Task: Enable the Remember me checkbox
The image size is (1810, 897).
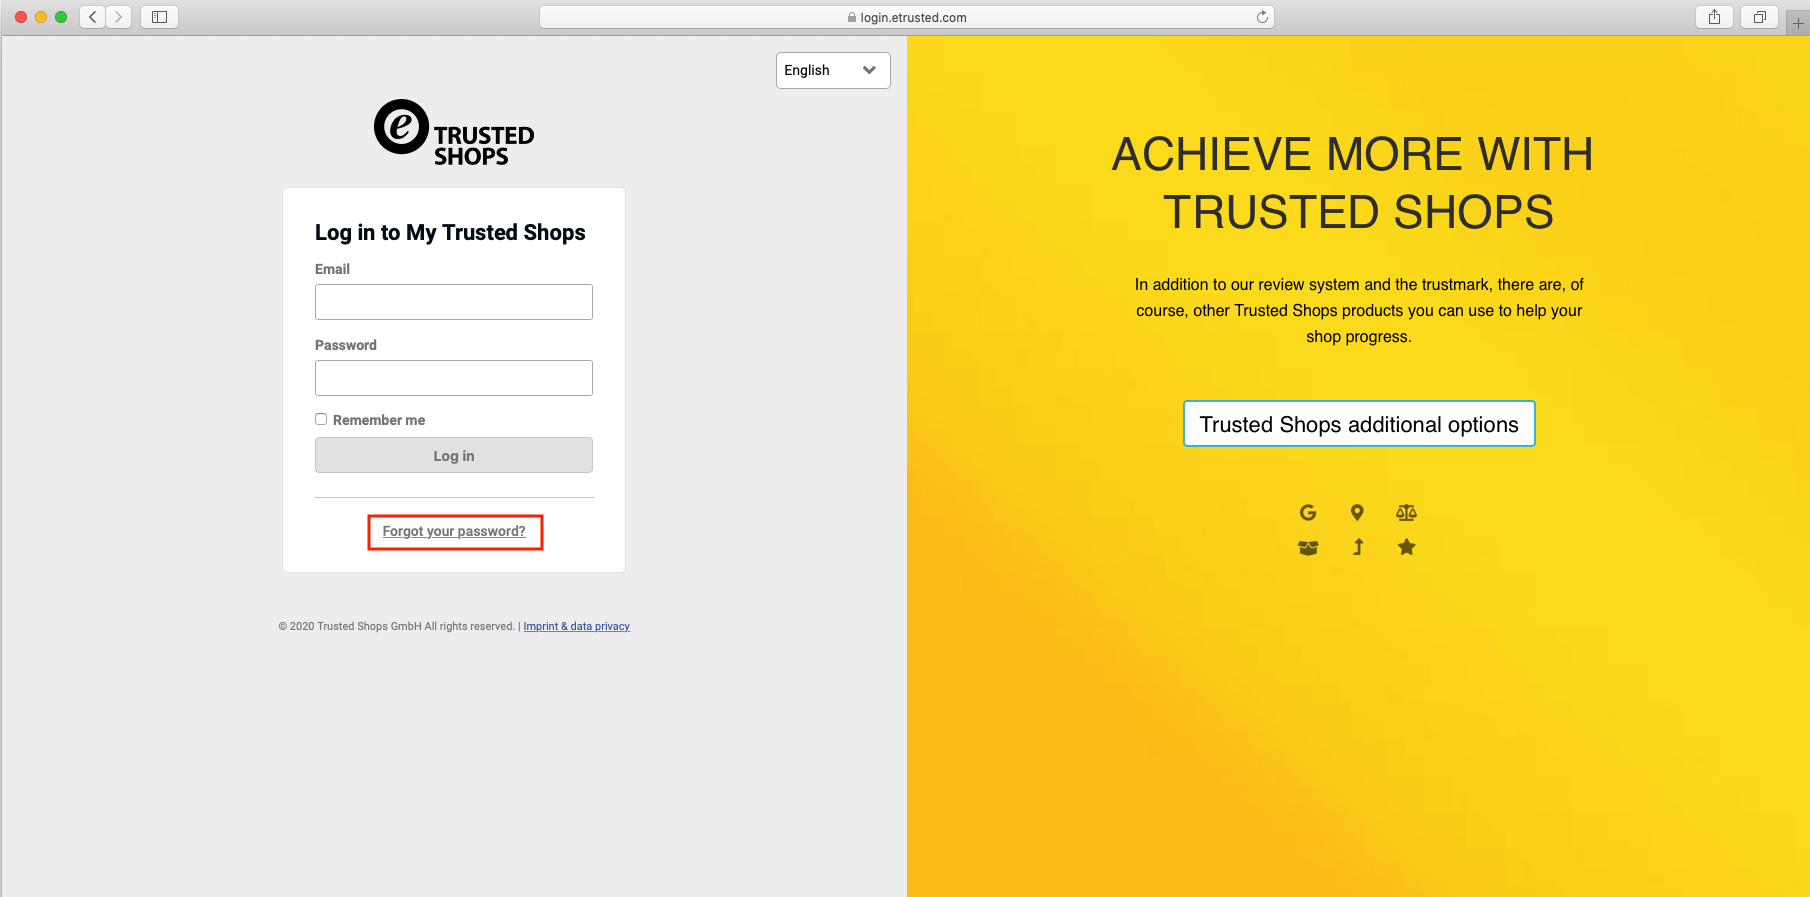Action: click(x=321, y=419)
